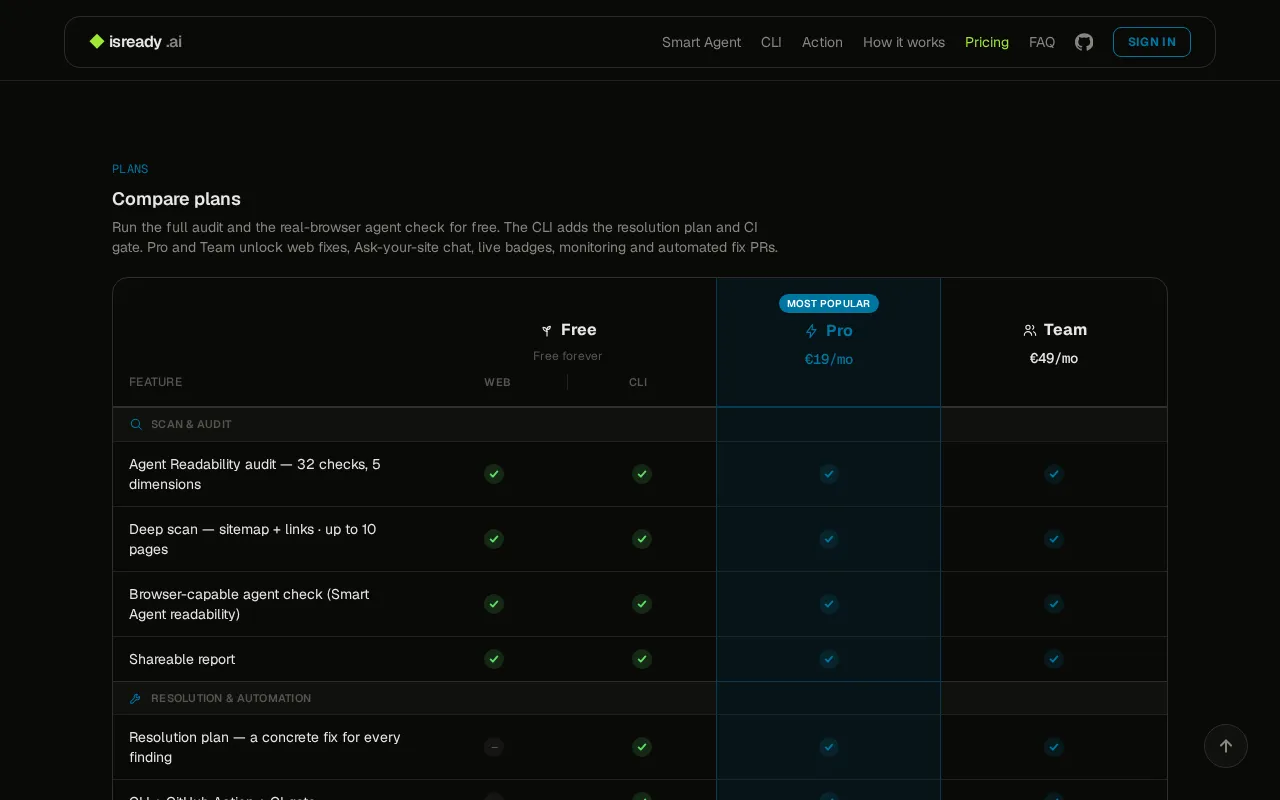Select the Free plan heading
The width and height of the screenshot is (1280, 800).
click(579, 330)
